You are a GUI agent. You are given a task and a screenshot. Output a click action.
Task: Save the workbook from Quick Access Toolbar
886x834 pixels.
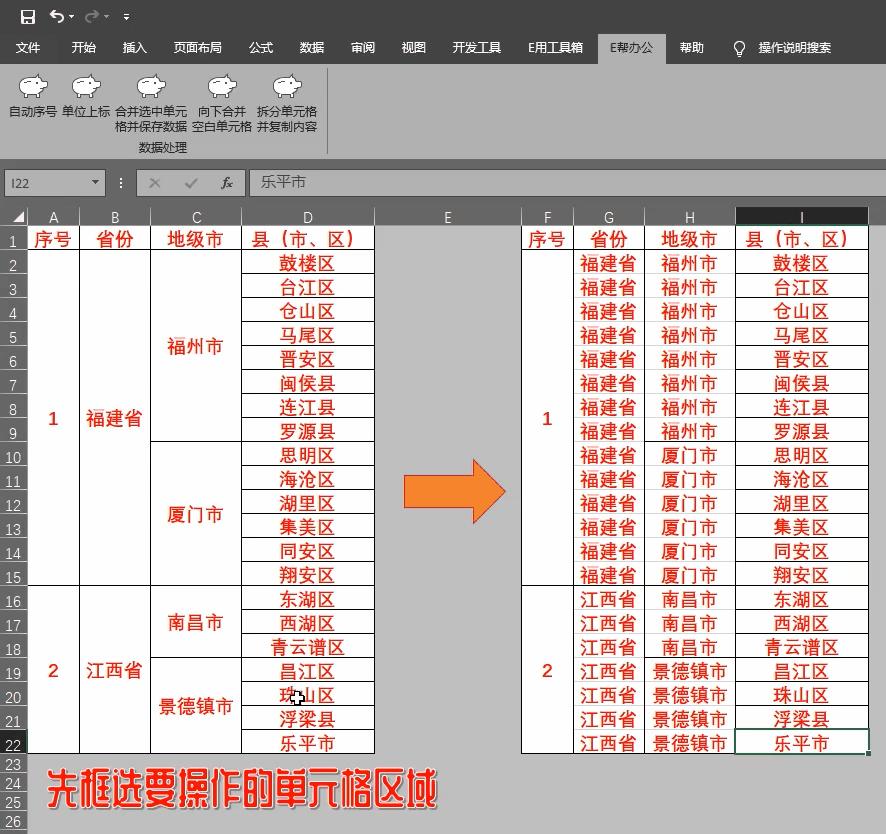pos(27,16)
